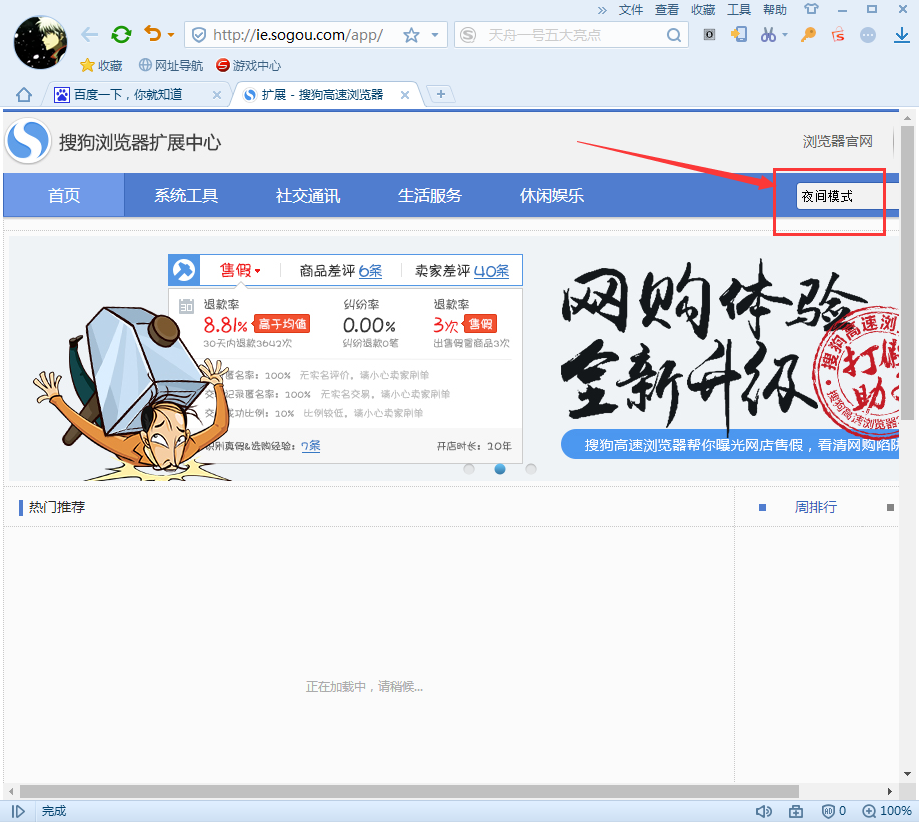Click the 售假 dropdown in banner
Screen dimensions: 919x822
[240, 270]
